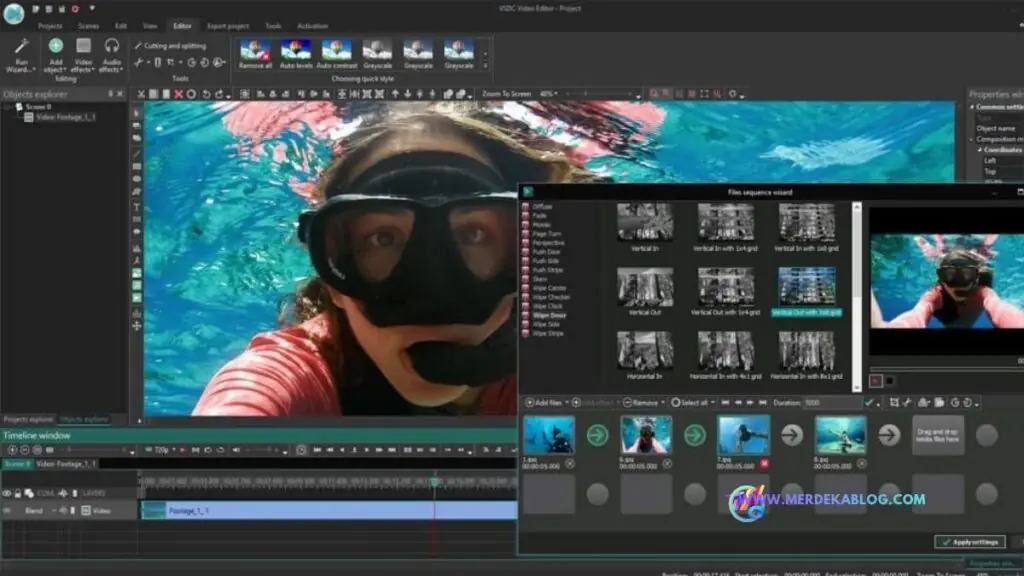This screenshot has width=1024, height=576.
Task: Select the Footage_1_1 clip on timeline
Action: (x=329, y=511)
